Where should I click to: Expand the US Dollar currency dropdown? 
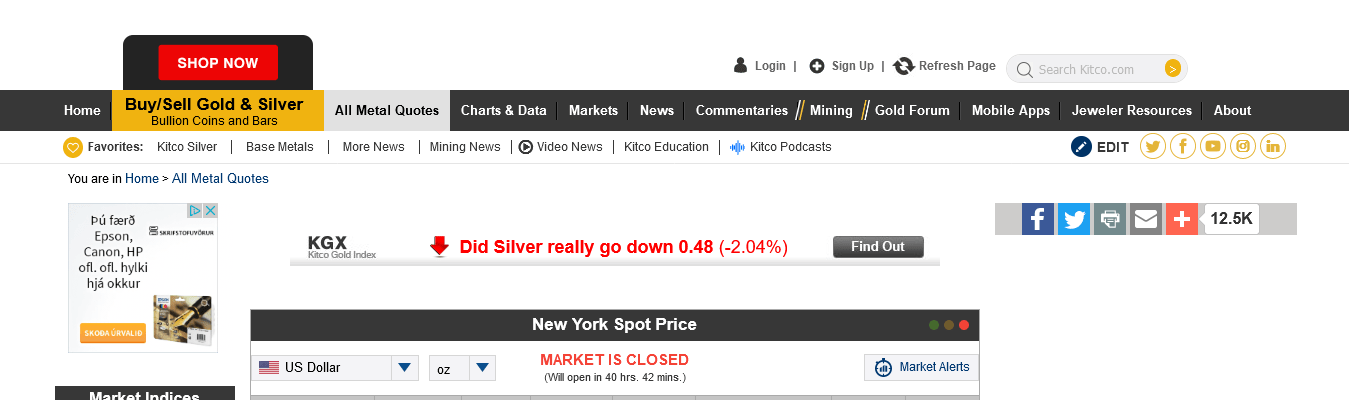404,368
